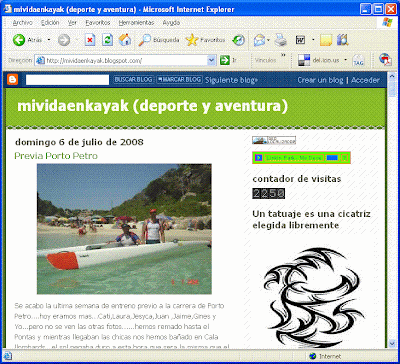Image resolution: width=400 pixels, height=364 pixels.
Task: Adjust the blue music player volume bar
Action: pos(332,158)
